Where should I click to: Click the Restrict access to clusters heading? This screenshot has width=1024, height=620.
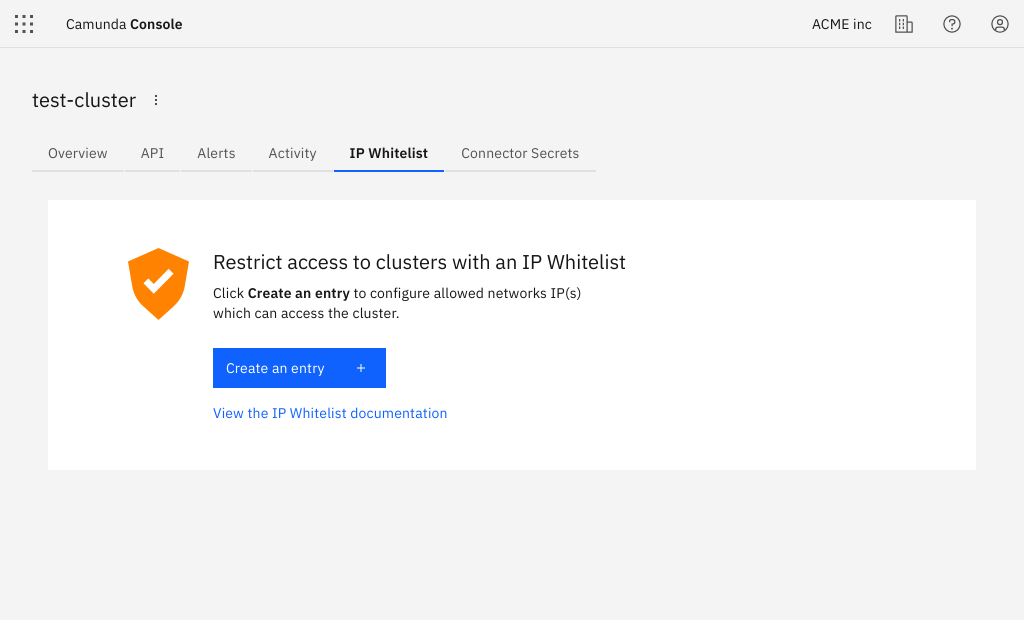tap(419, 262)
